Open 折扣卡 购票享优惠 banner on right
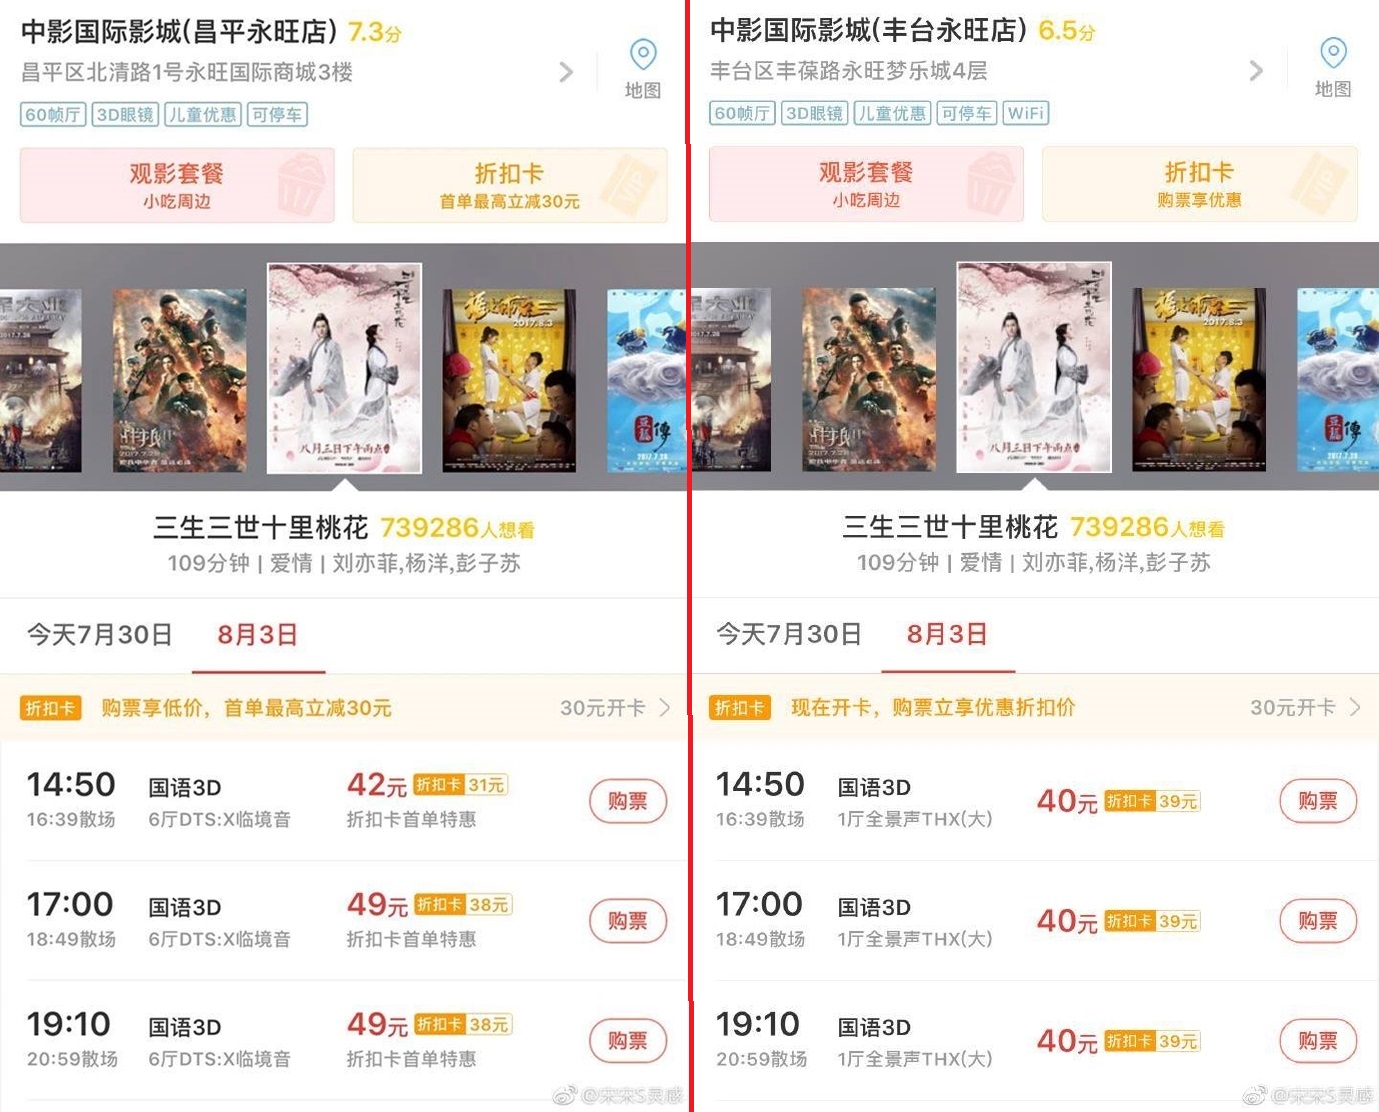1379x1112 pixels. pyautogui.click(x=1199, y=184)
